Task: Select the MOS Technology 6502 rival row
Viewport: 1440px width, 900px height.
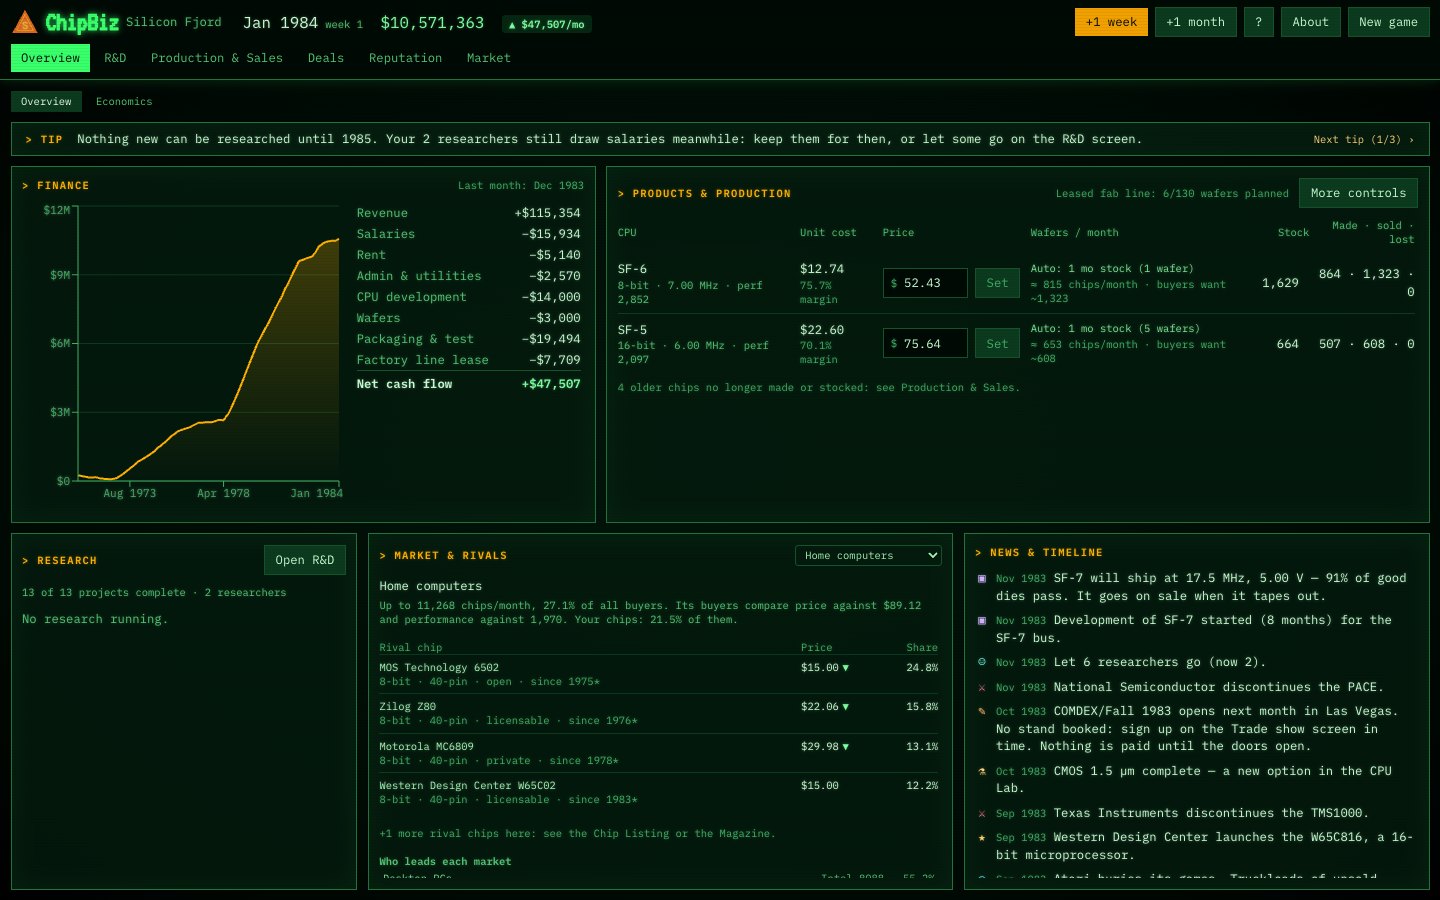Action: click(658, 675)
